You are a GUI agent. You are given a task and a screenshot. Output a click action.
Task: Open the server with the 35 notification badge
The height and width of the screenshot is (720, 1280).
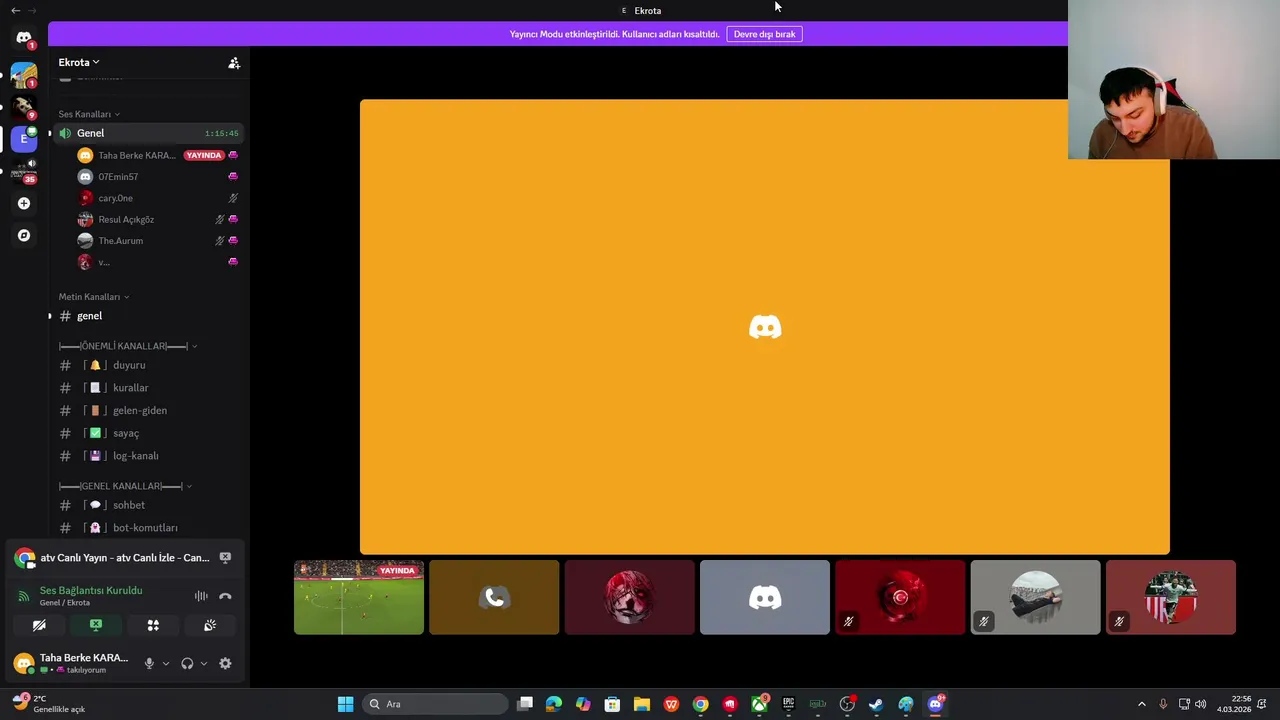(x=24, y=171)
